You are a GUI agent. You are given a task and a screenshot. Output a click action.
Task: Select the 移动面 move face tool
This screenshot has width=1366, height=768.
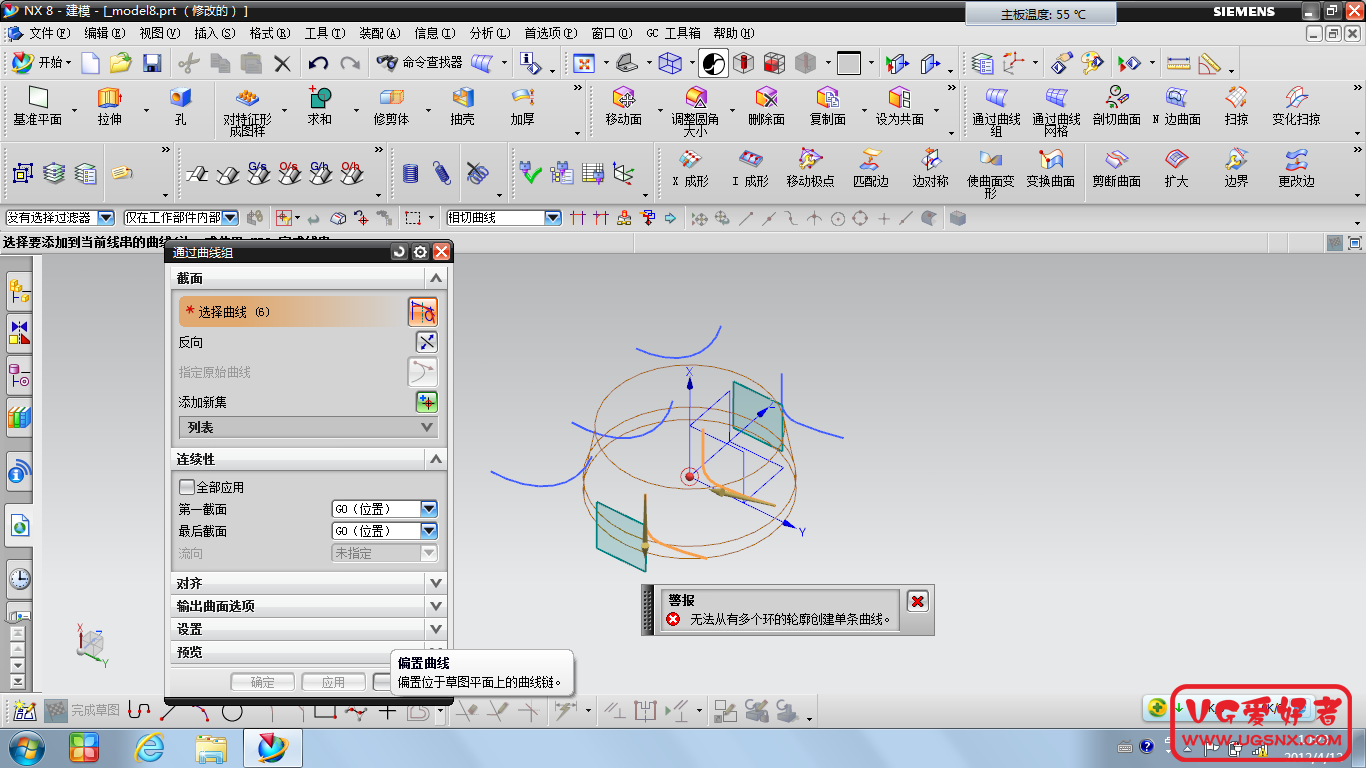[624, 106]
